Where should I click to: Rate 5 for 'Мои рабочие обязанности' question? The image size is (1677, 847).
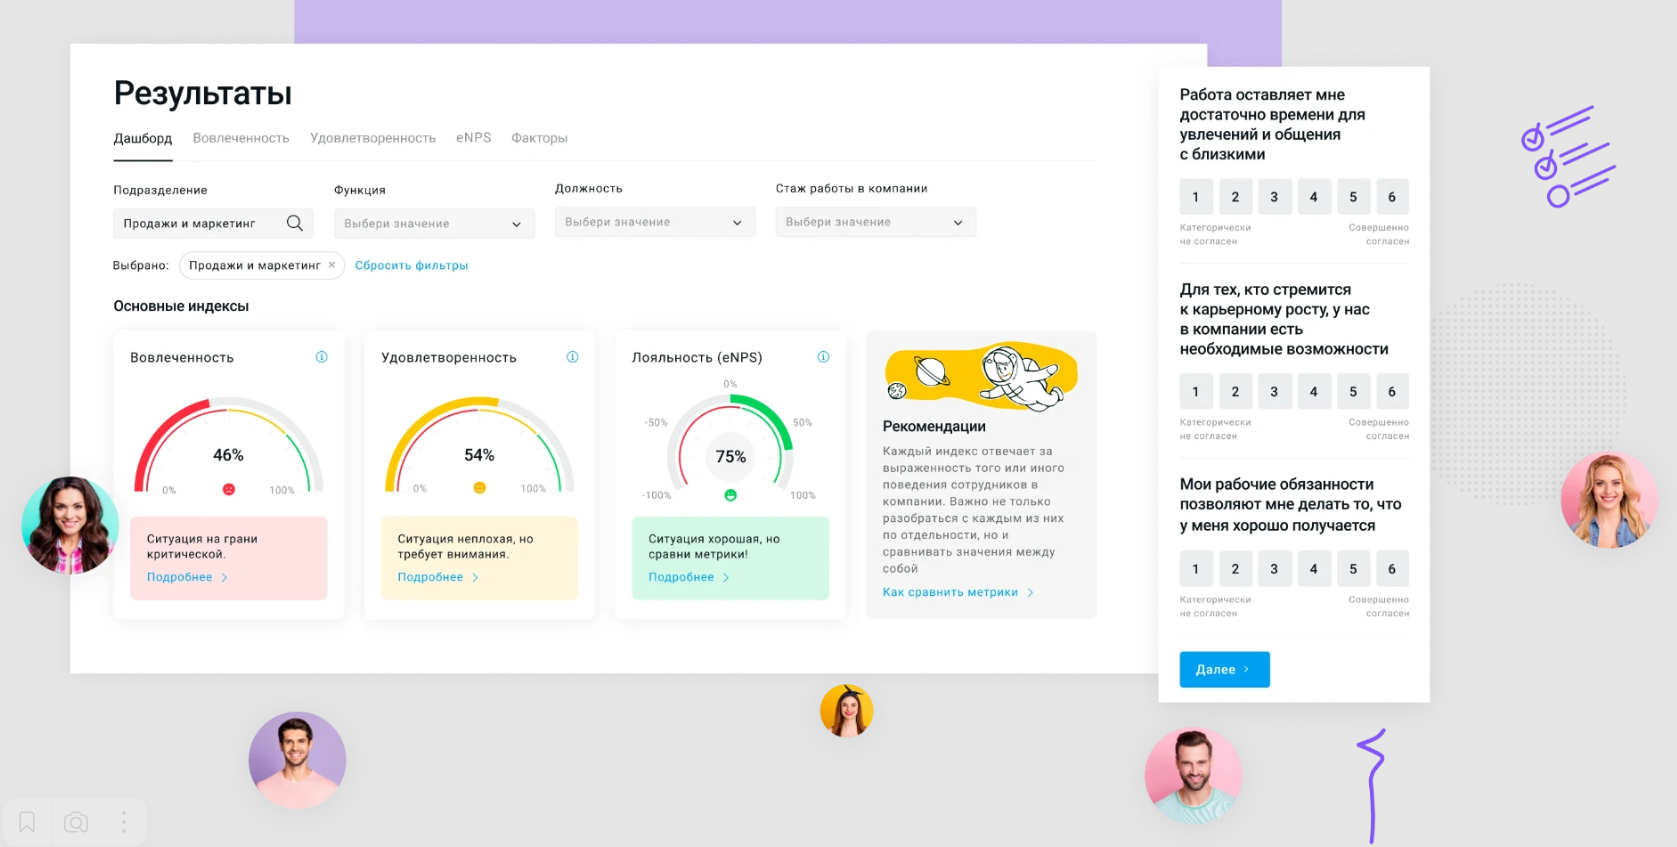point(1353,569)
